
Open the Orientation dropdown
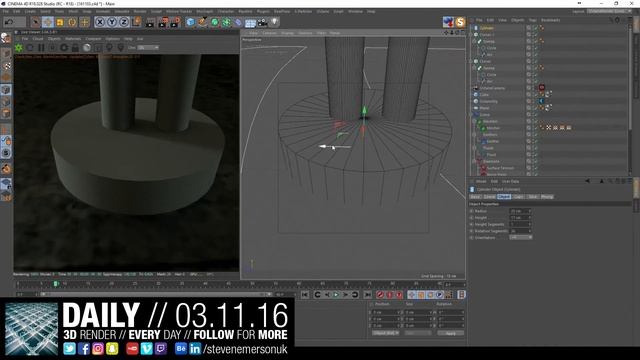(521, 238)
